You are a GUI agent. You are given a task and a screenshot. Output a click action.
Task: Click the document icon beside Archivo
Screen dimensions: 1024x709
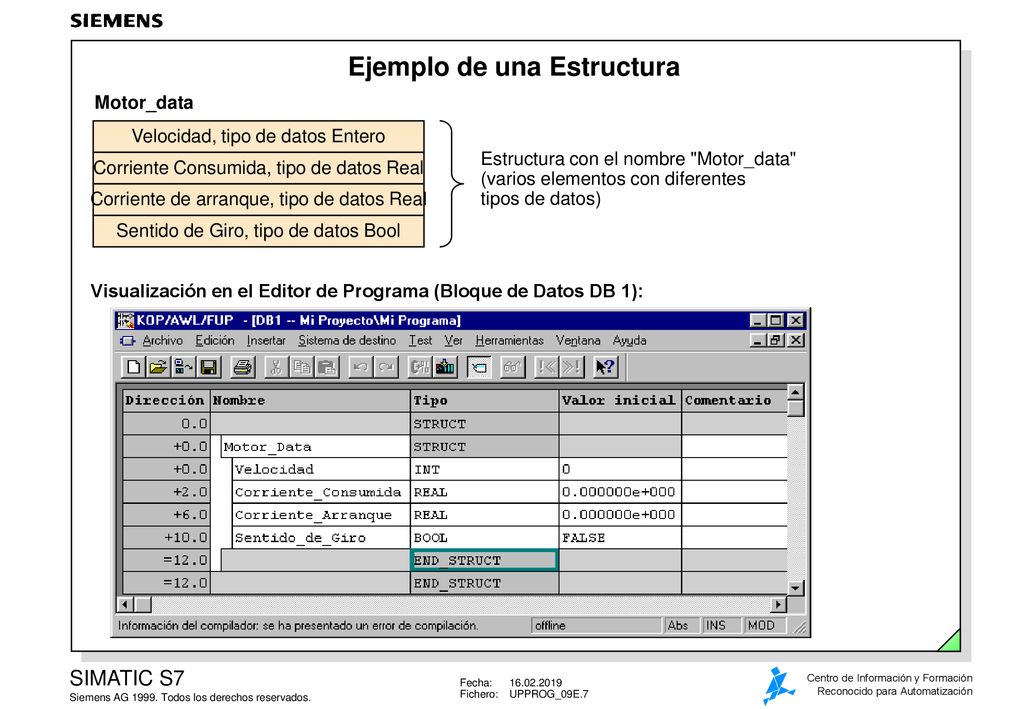tap(127, 341)
